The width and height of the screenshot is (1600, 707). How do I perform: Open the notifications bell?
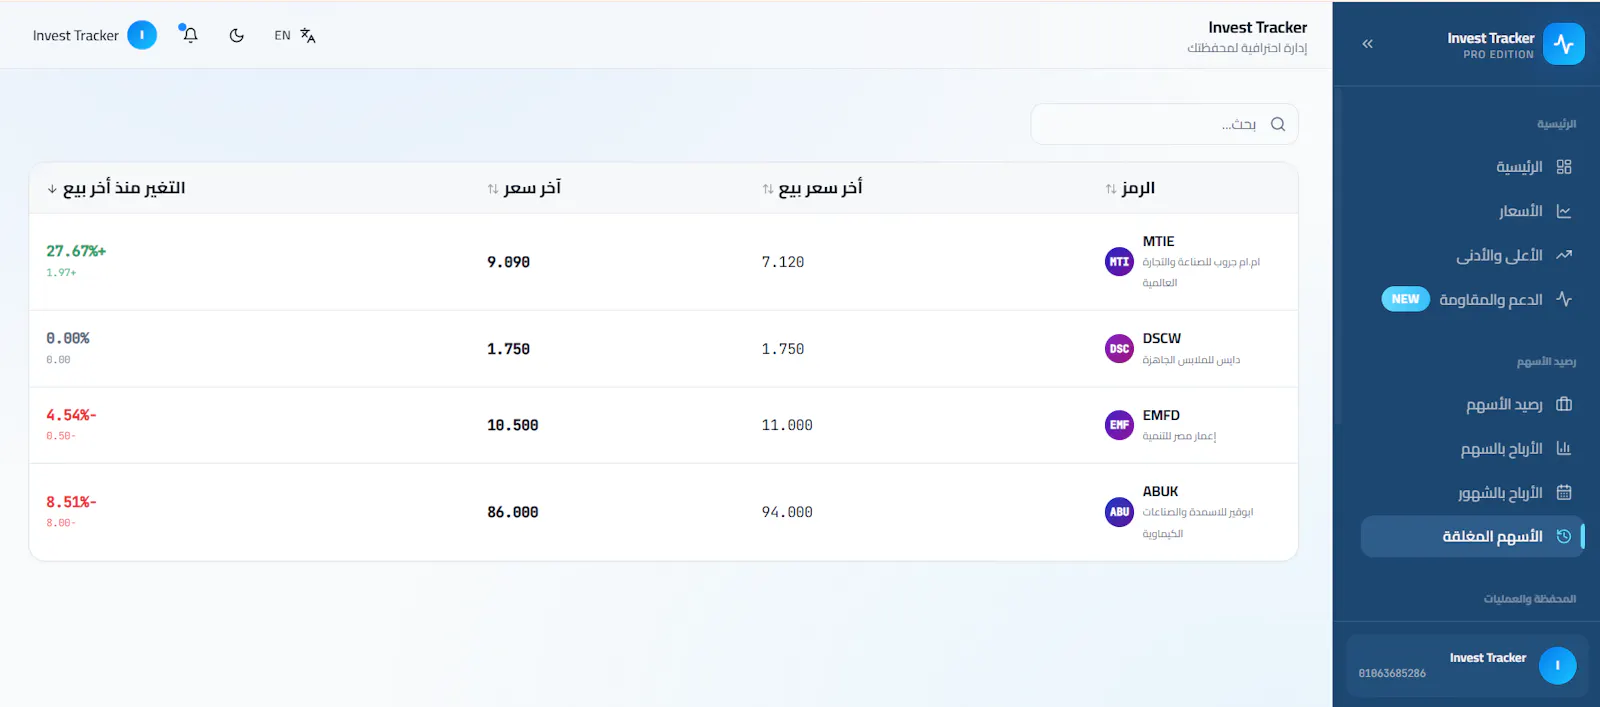190,35
